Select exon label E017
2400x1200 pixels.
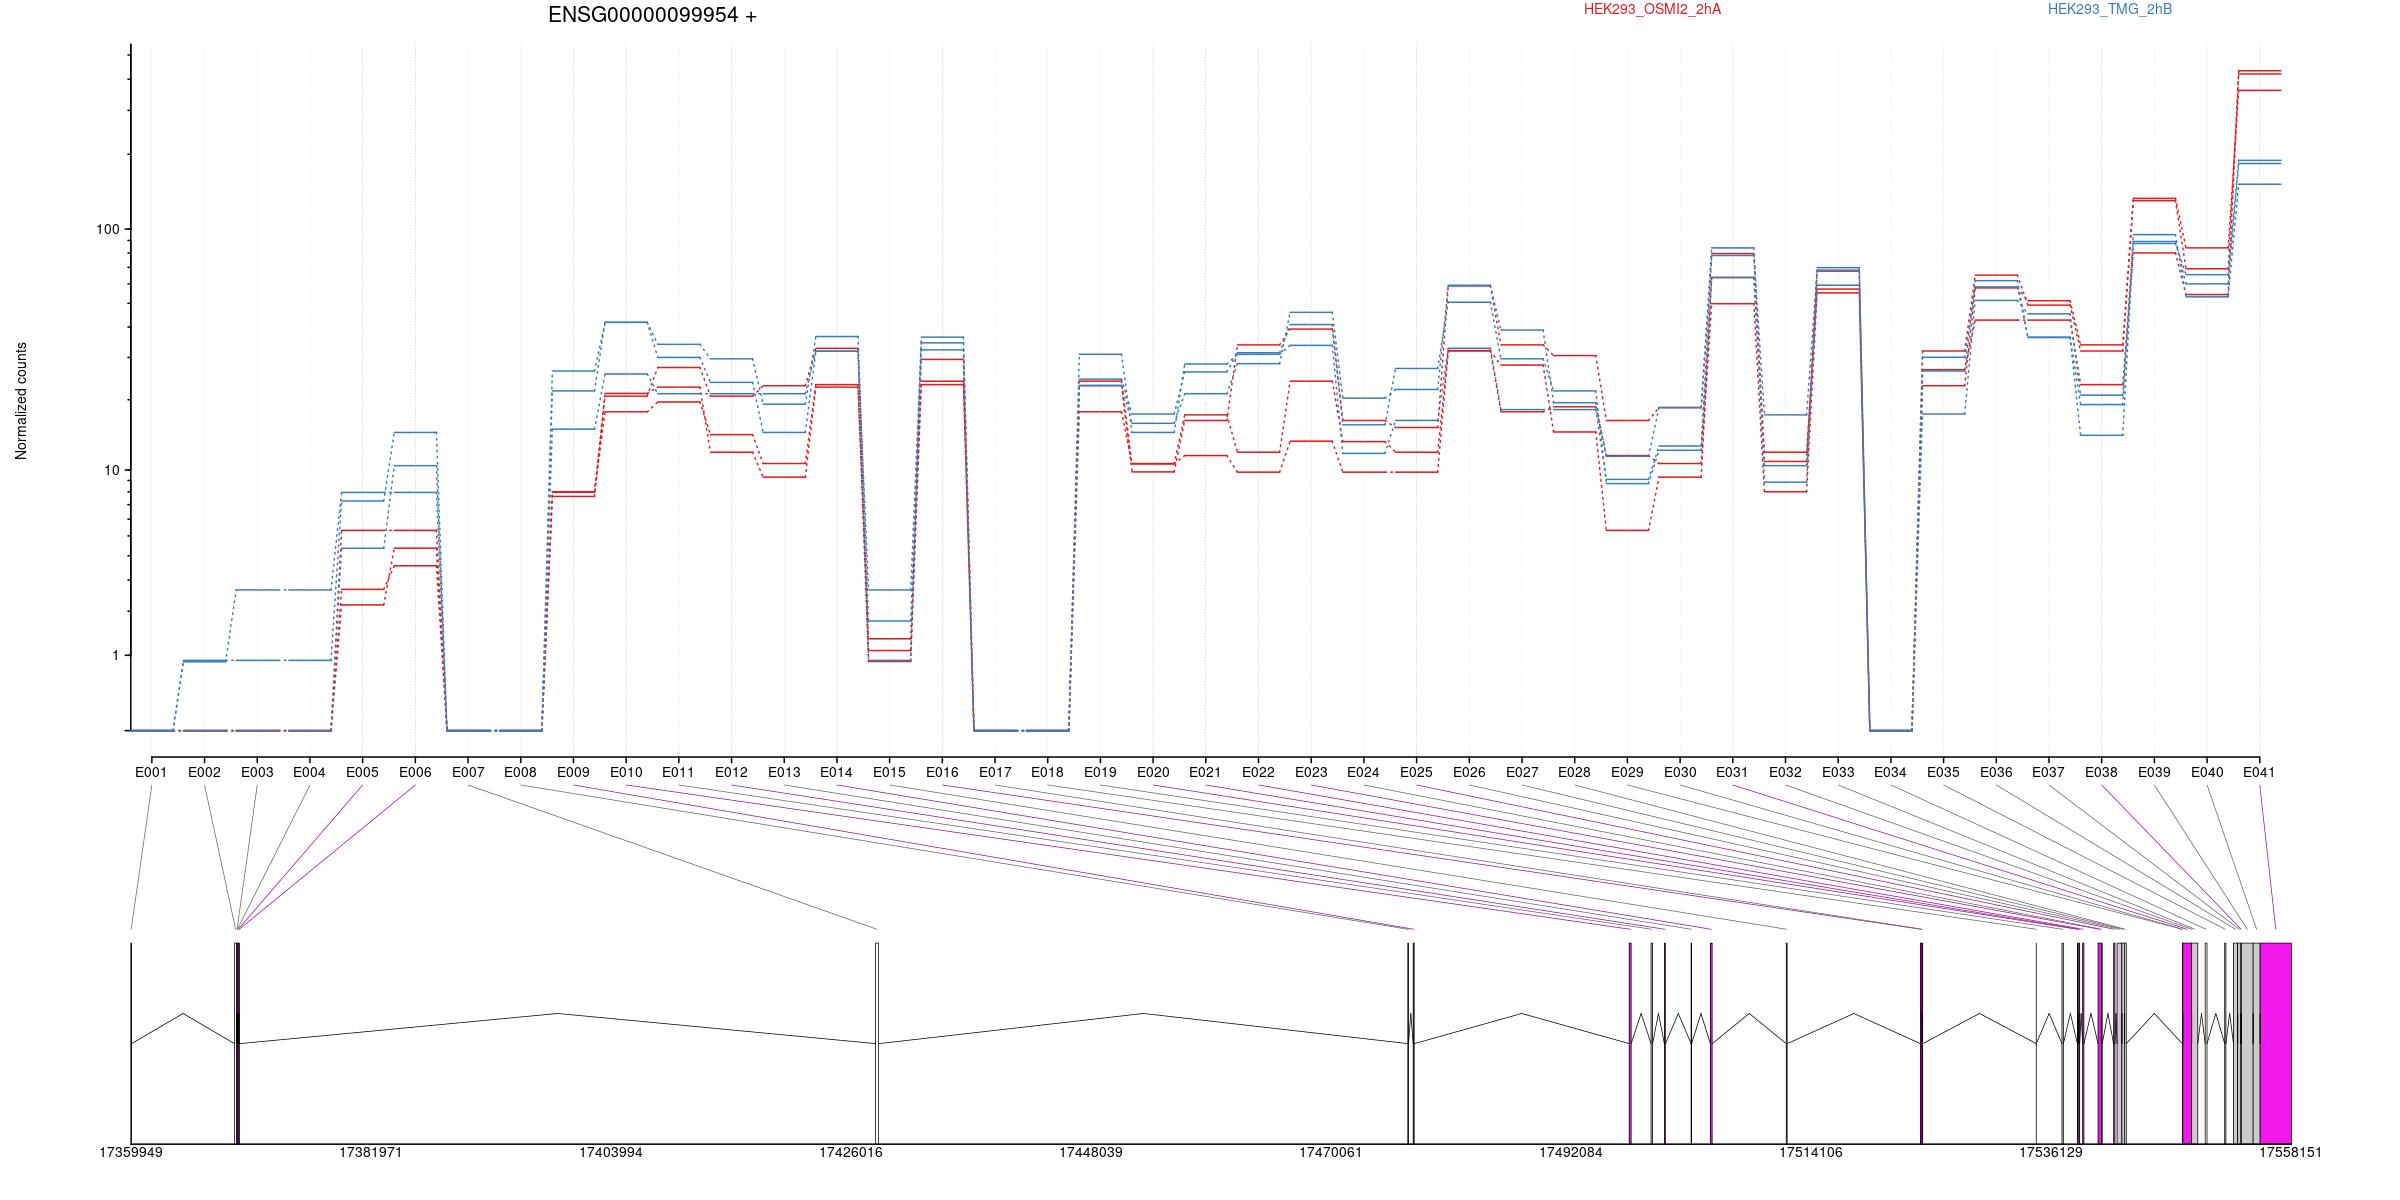995,773
